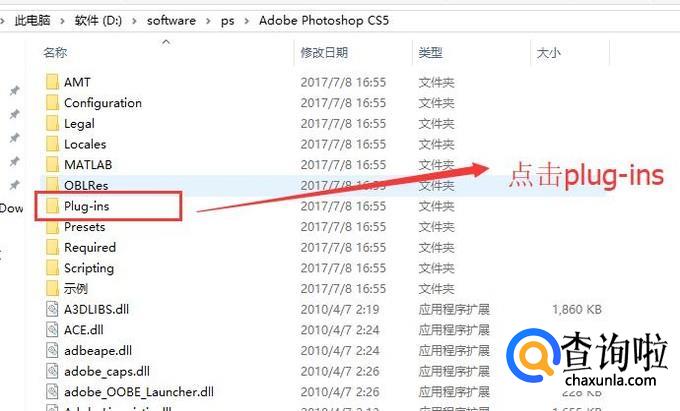Navigate to 软件 (D:) in address bar
The width and height of the screenshot is (680, 411).
[x=98, y=21]
